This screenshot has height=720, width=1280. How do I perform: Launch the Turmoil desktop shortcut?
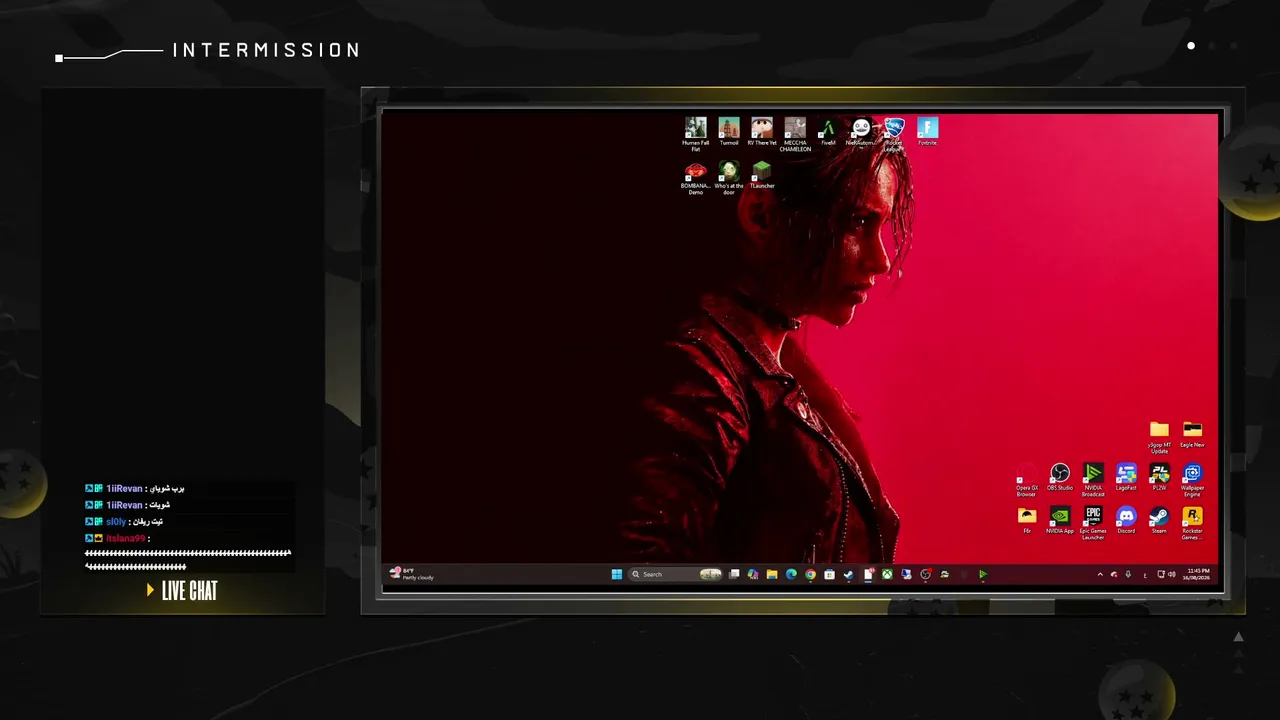coord(729,132)
